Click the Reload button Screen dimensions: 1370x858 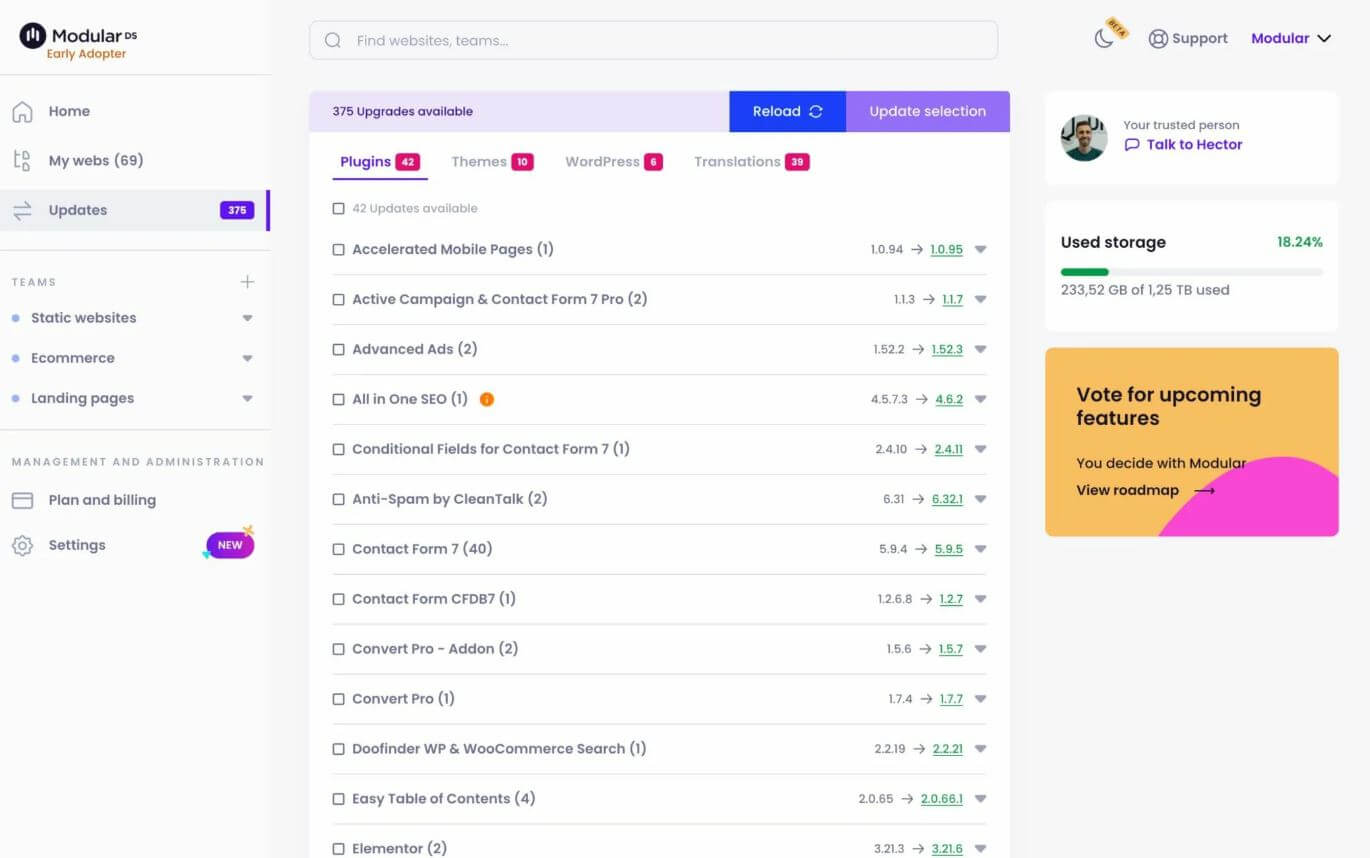pyautogui.click(x=788, y=111)
